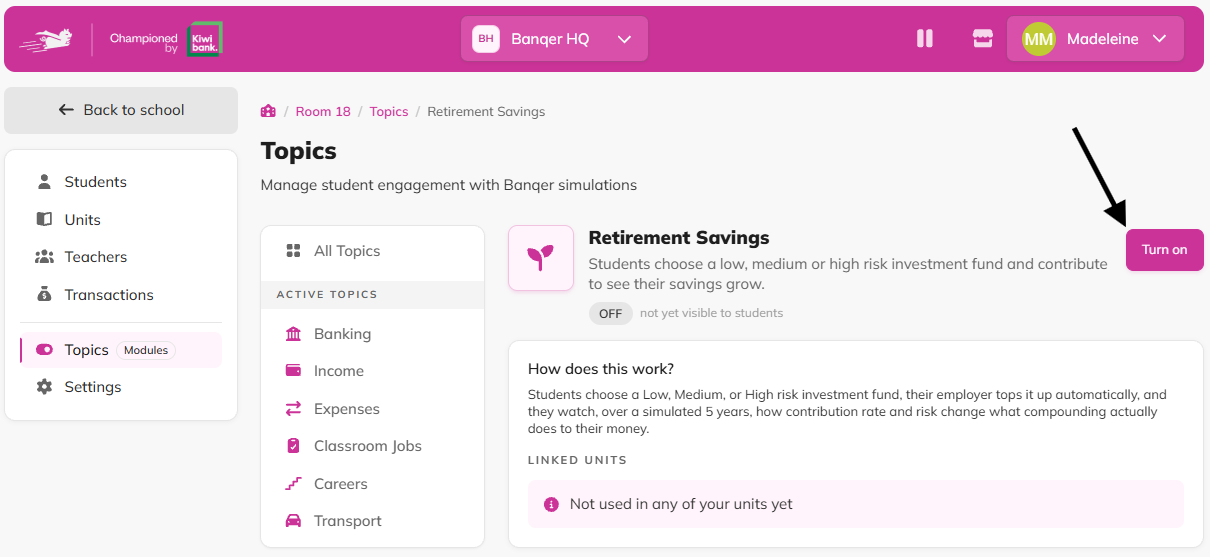Select the Transport car icon
The width and height of the screenshot is (1210, 557).
click(x=293, y=521)
